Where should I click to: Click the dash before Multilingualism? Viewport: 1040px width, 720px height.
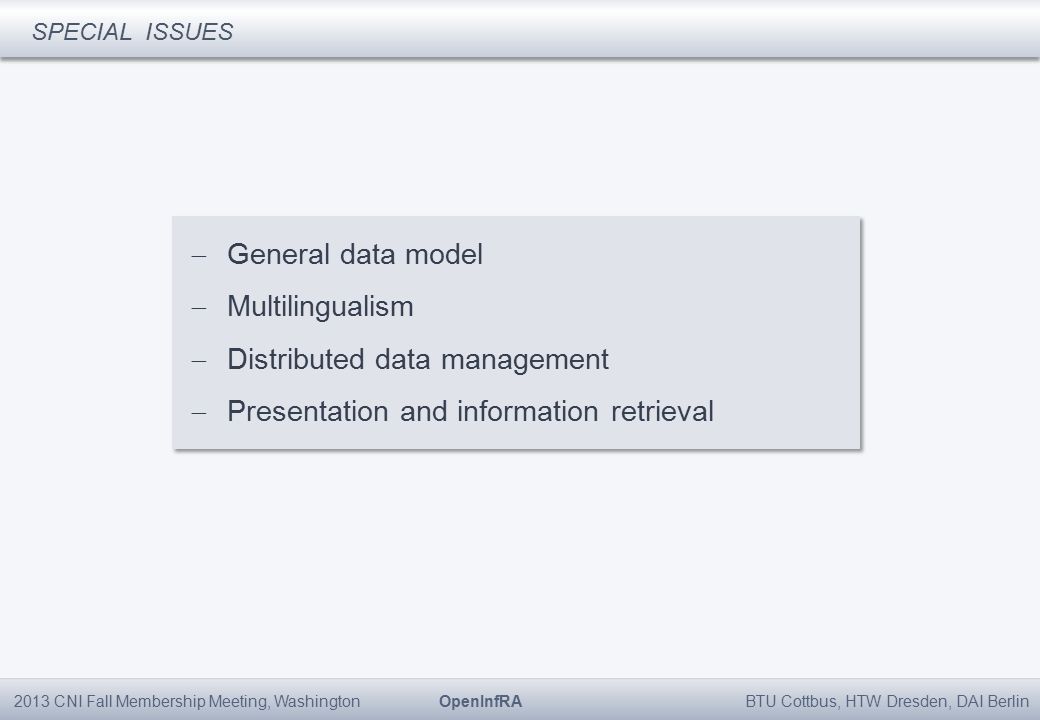click(199, 308)
